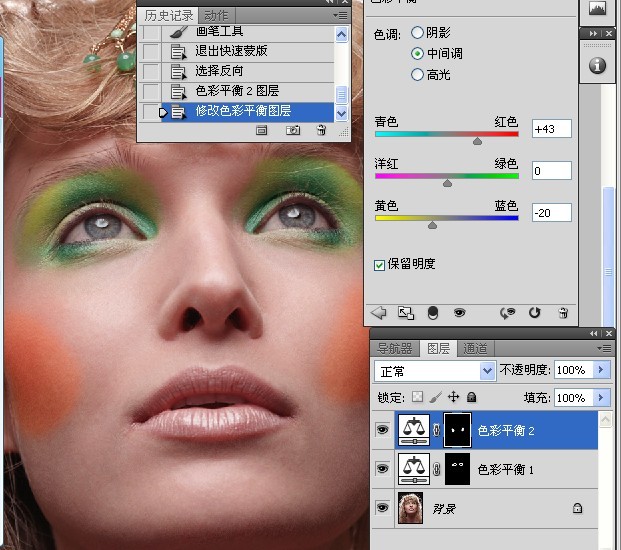Click the trash icon in the History panel

coord(322,130)
